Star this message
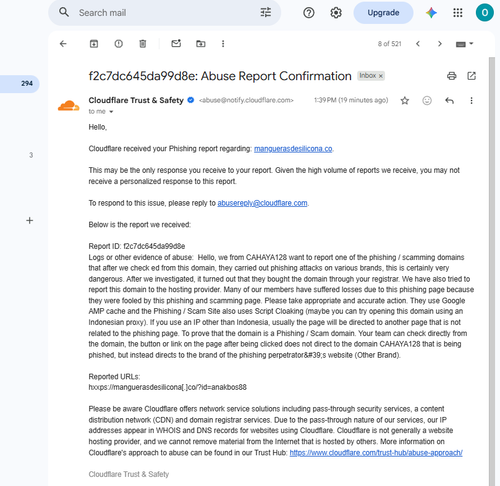The width and height of the screenshot is (500, 486). click(405, 100)
